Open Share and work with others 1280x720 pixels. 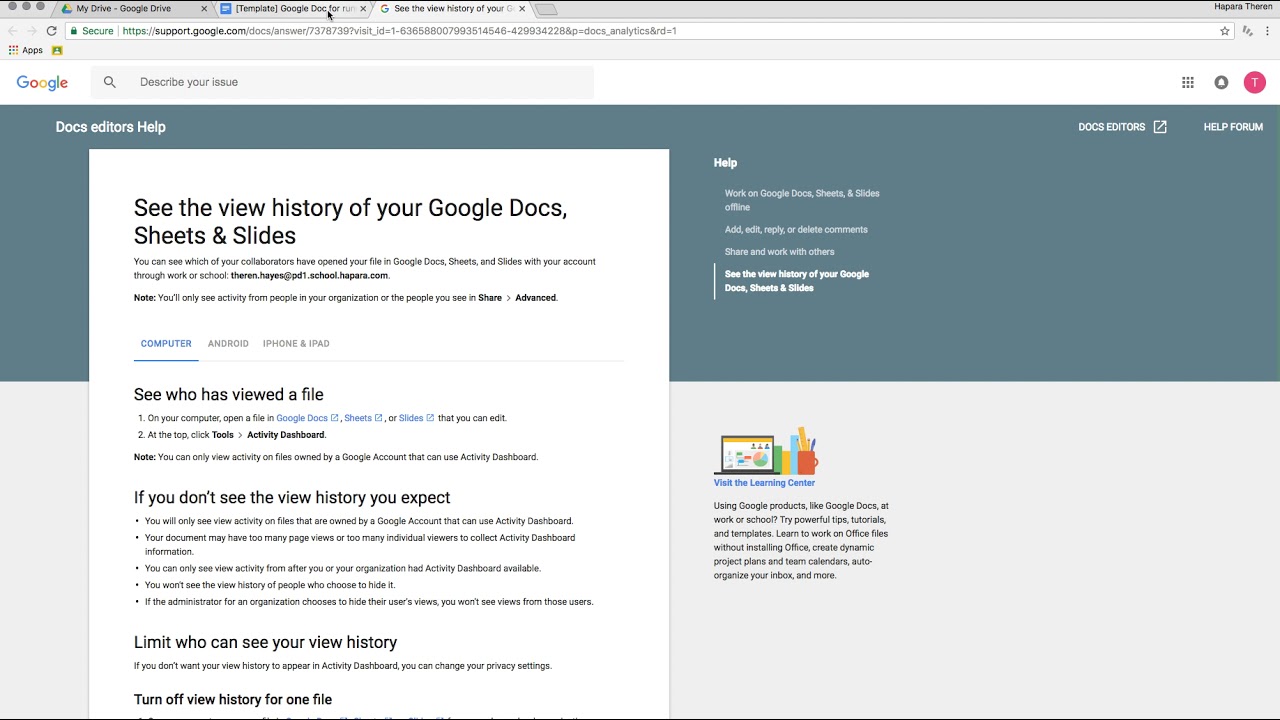click(779, 252)
